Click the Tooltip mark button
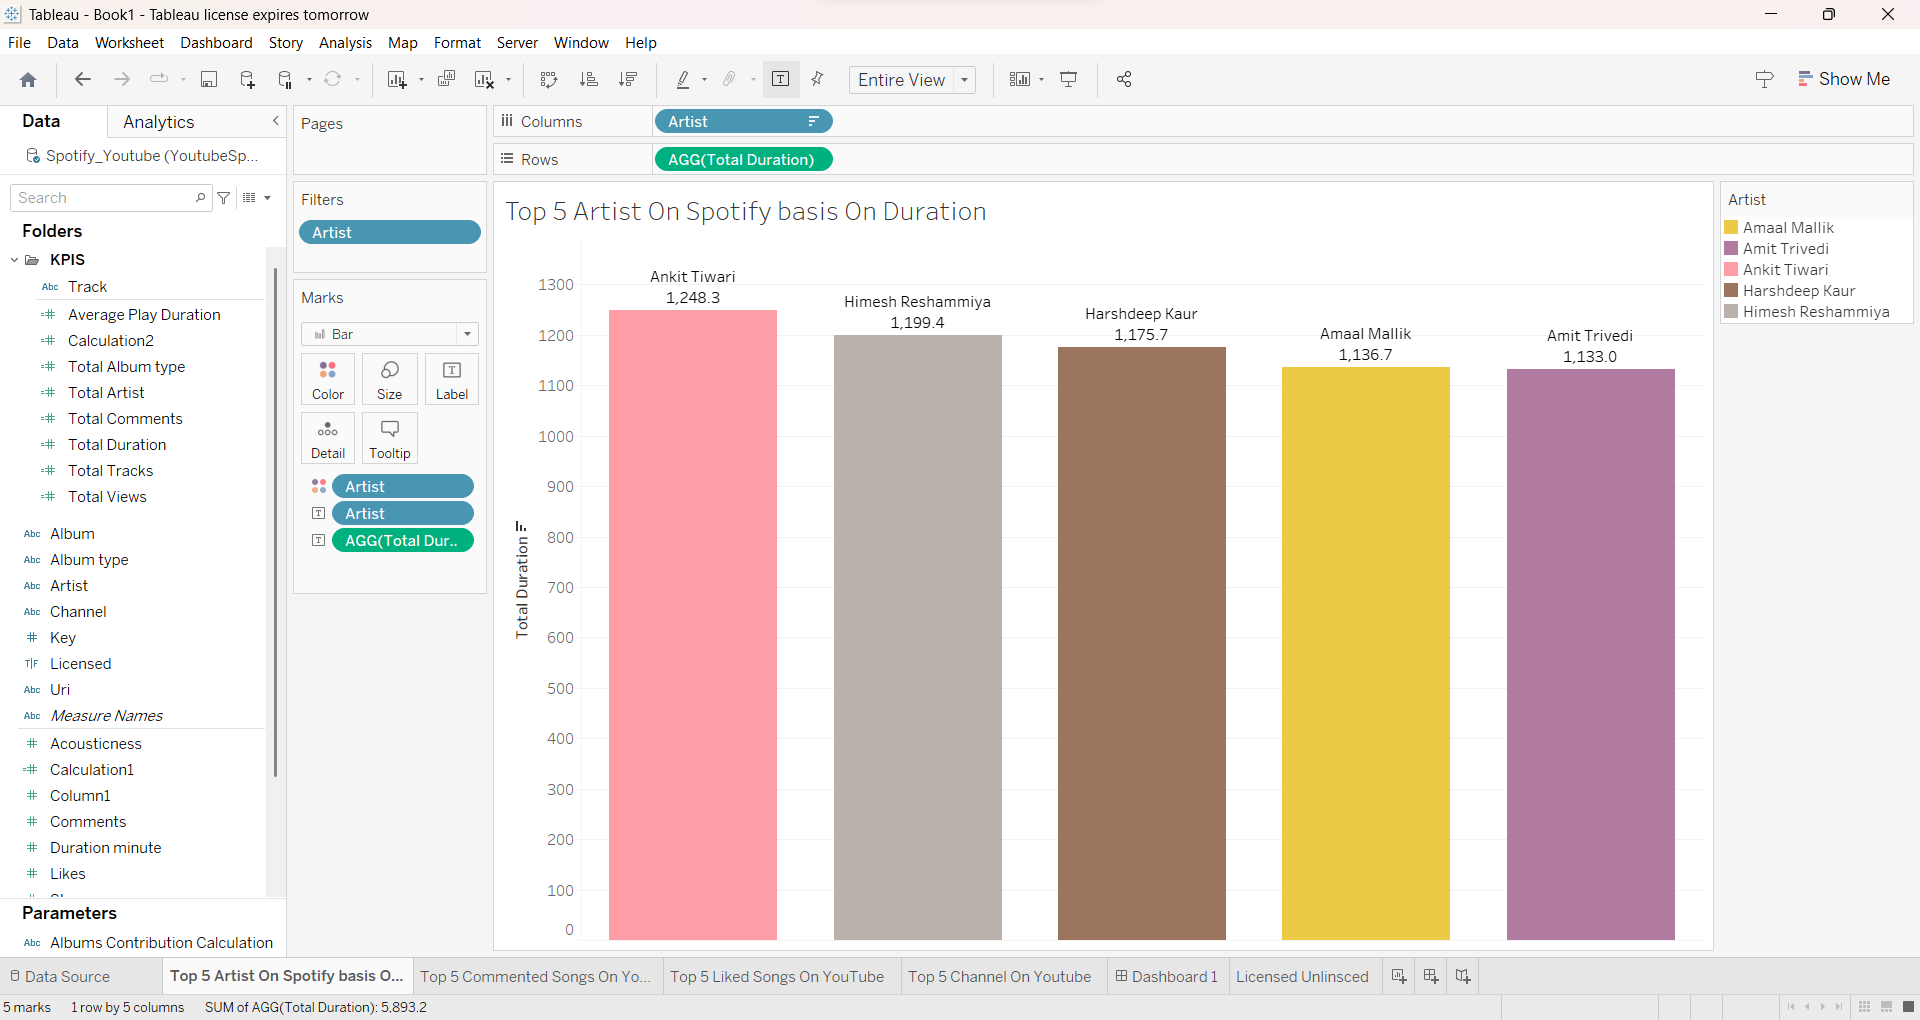This screenshot has width=1920, height=1020. pyautogui.click(x=389, y=438)
